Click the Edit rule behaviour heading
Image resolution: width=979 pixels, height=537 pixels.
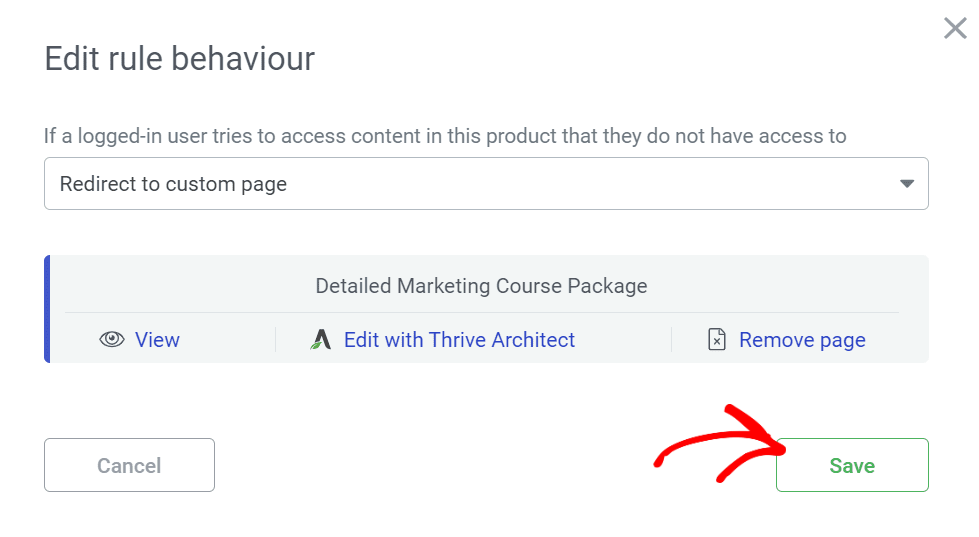180,59
